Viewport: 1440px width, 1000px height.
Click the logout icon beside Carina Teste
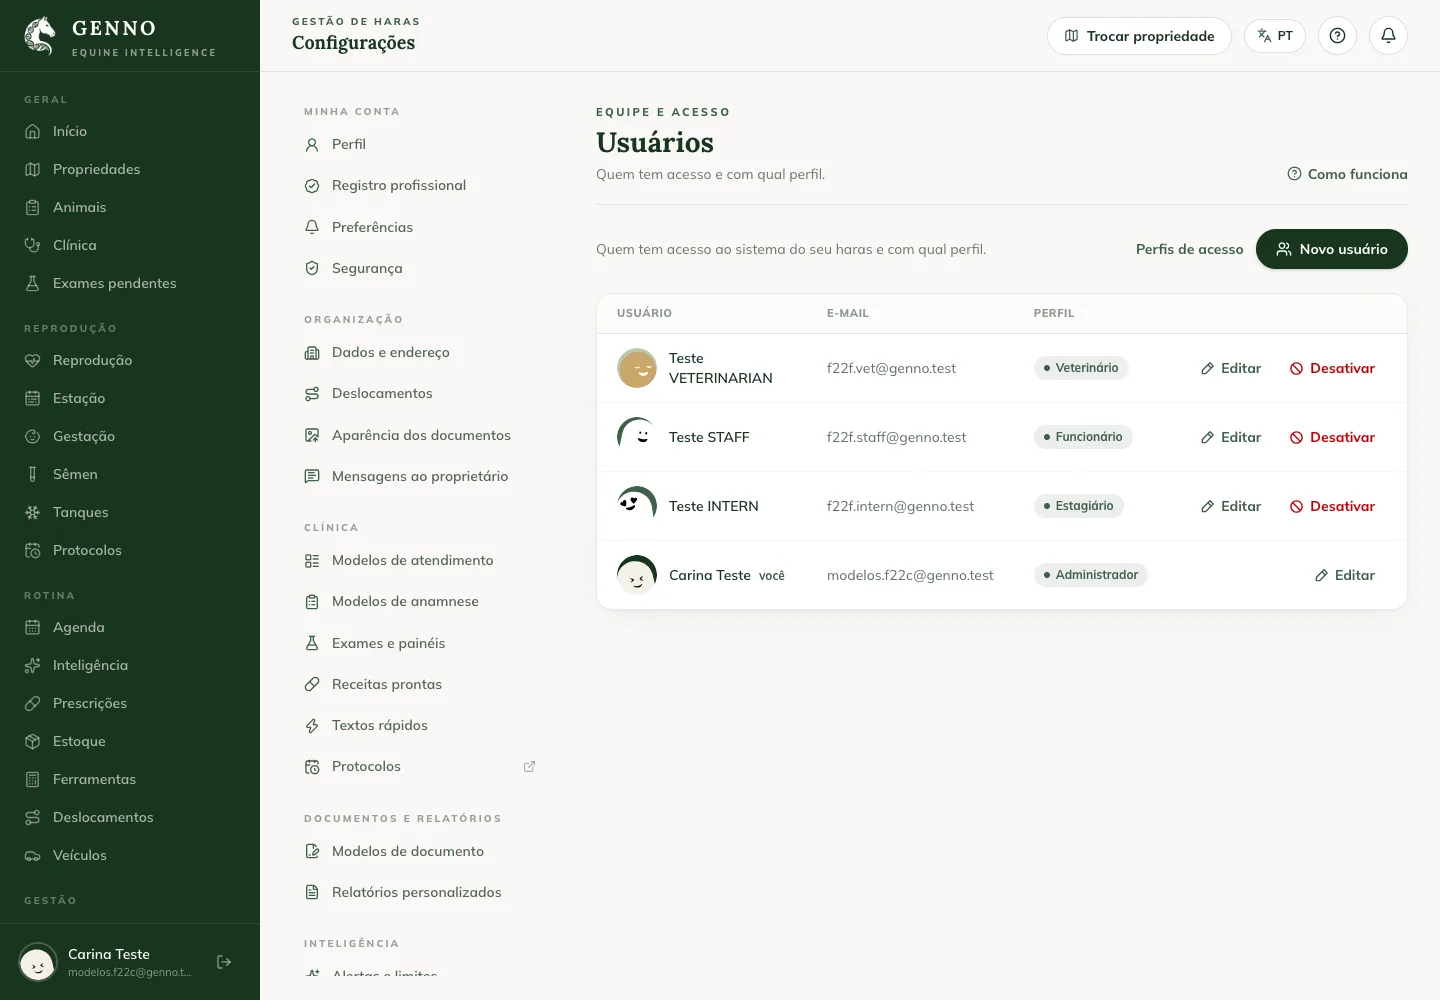[224, 962]
